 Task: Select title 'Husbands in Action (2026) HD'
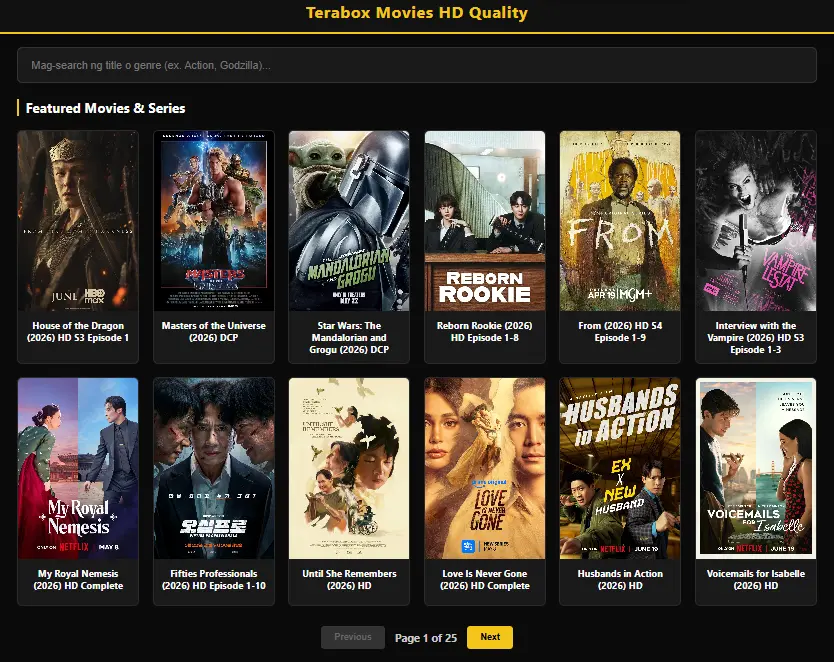(620, 580)
